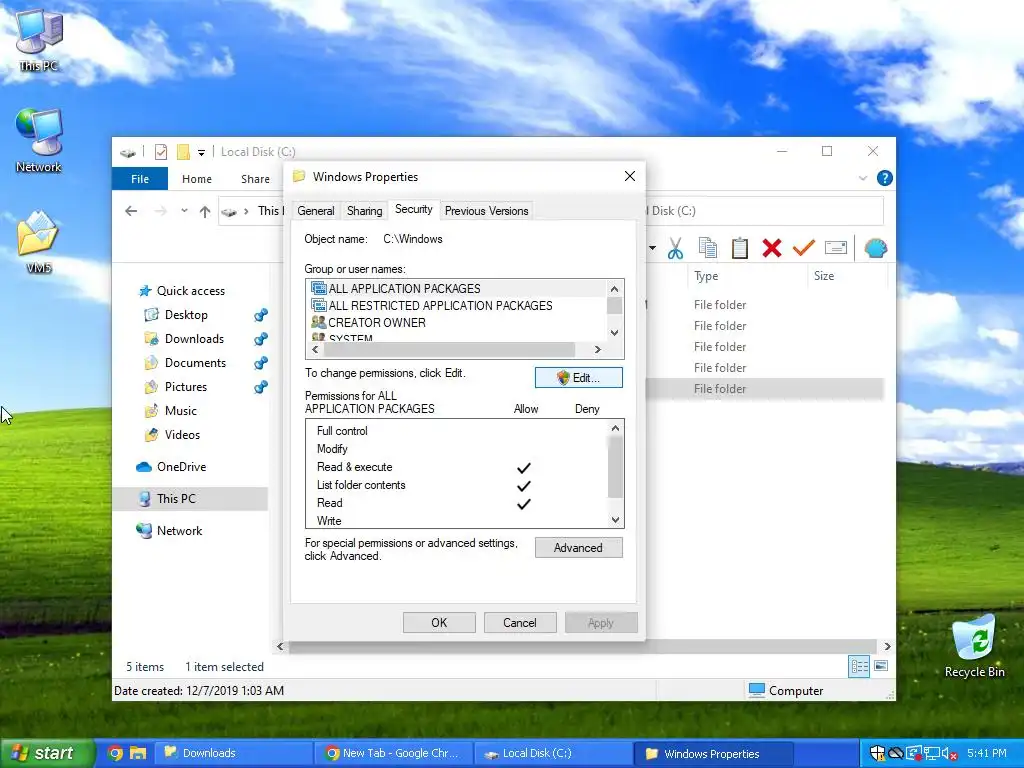The height and width of the screenshot is (768, 1024).
Task: Click the Advanced button
Action: click(x=579, y=548)
